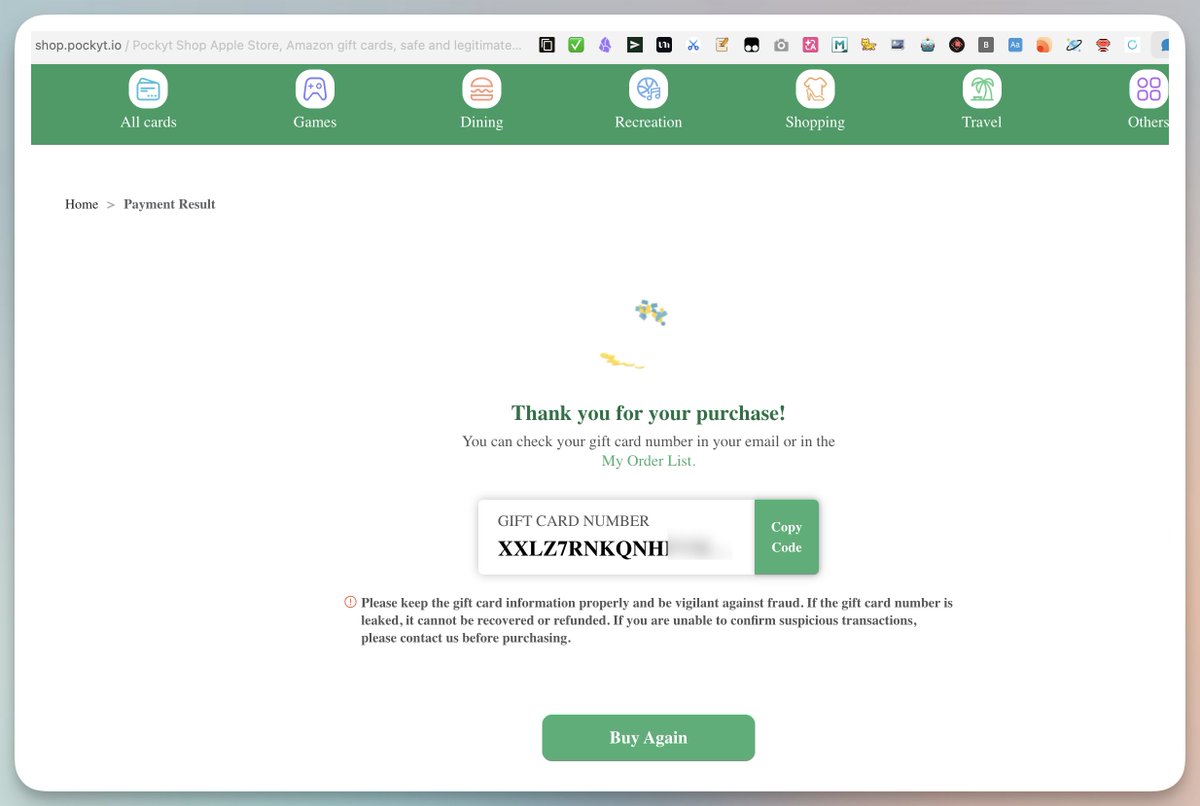The width and height of the screenshot is (1200, 806).
Task: Click the blue scissors extension icon
Action: pyautogui.click(x=693, y=45)
